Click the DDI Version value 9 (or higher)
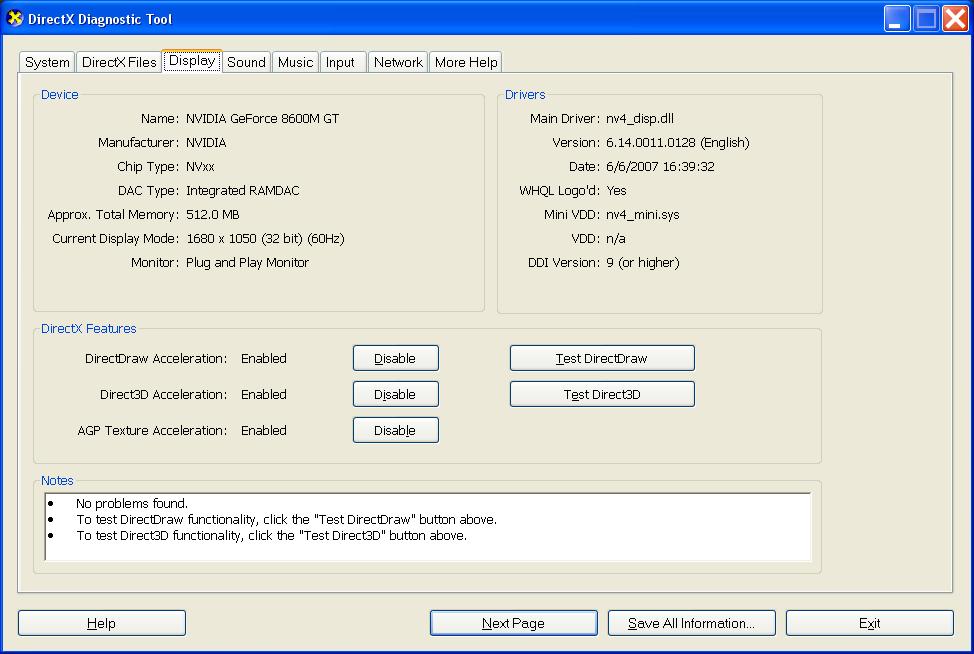The width and height of the screenshot is (974, 654). (x=643, y=263)
